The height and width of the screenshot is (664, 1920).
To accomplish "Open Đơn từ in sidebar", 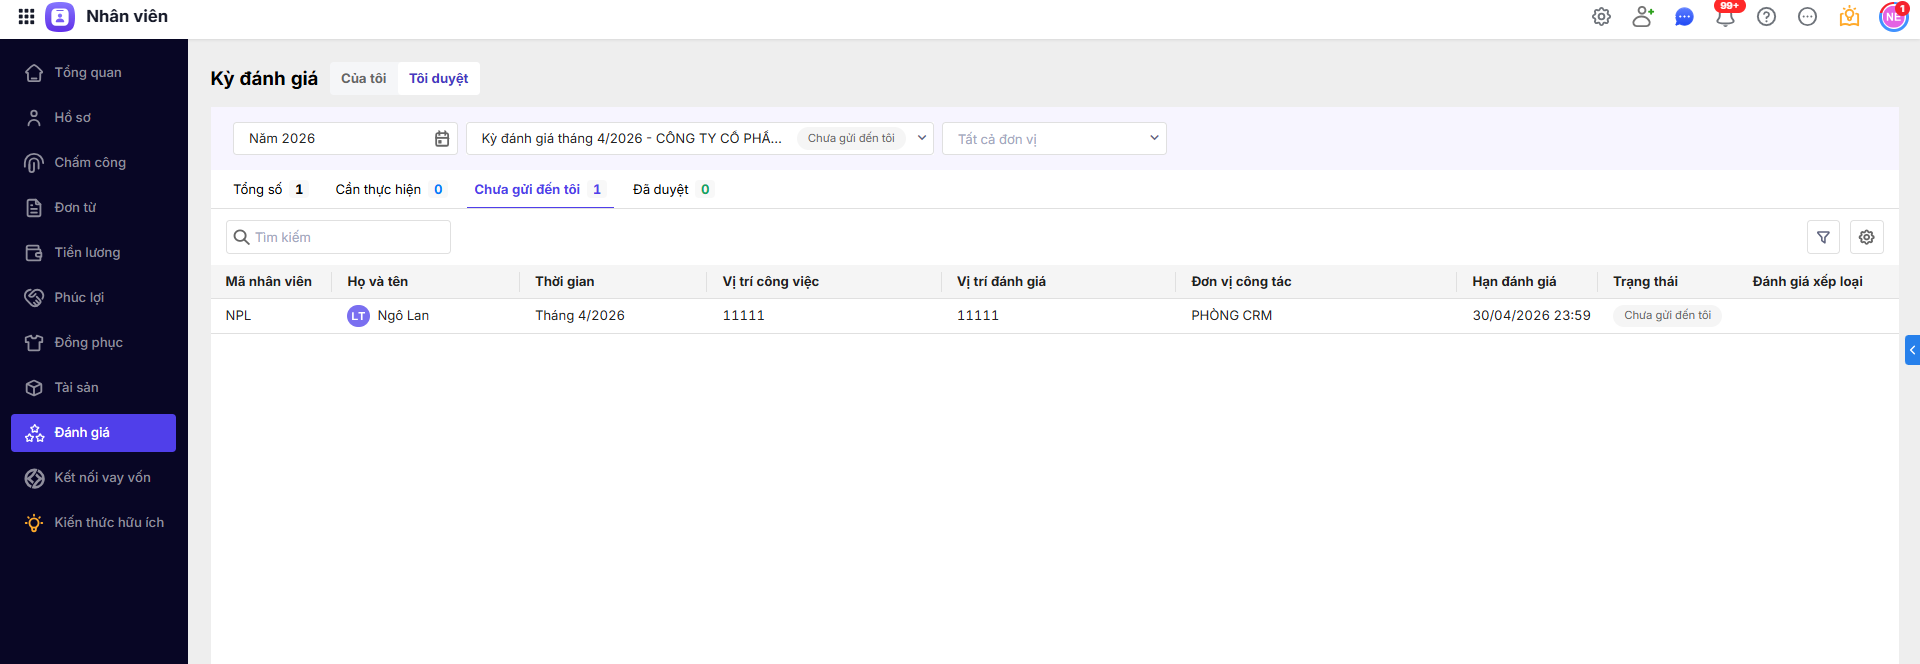I will (94, 207).
